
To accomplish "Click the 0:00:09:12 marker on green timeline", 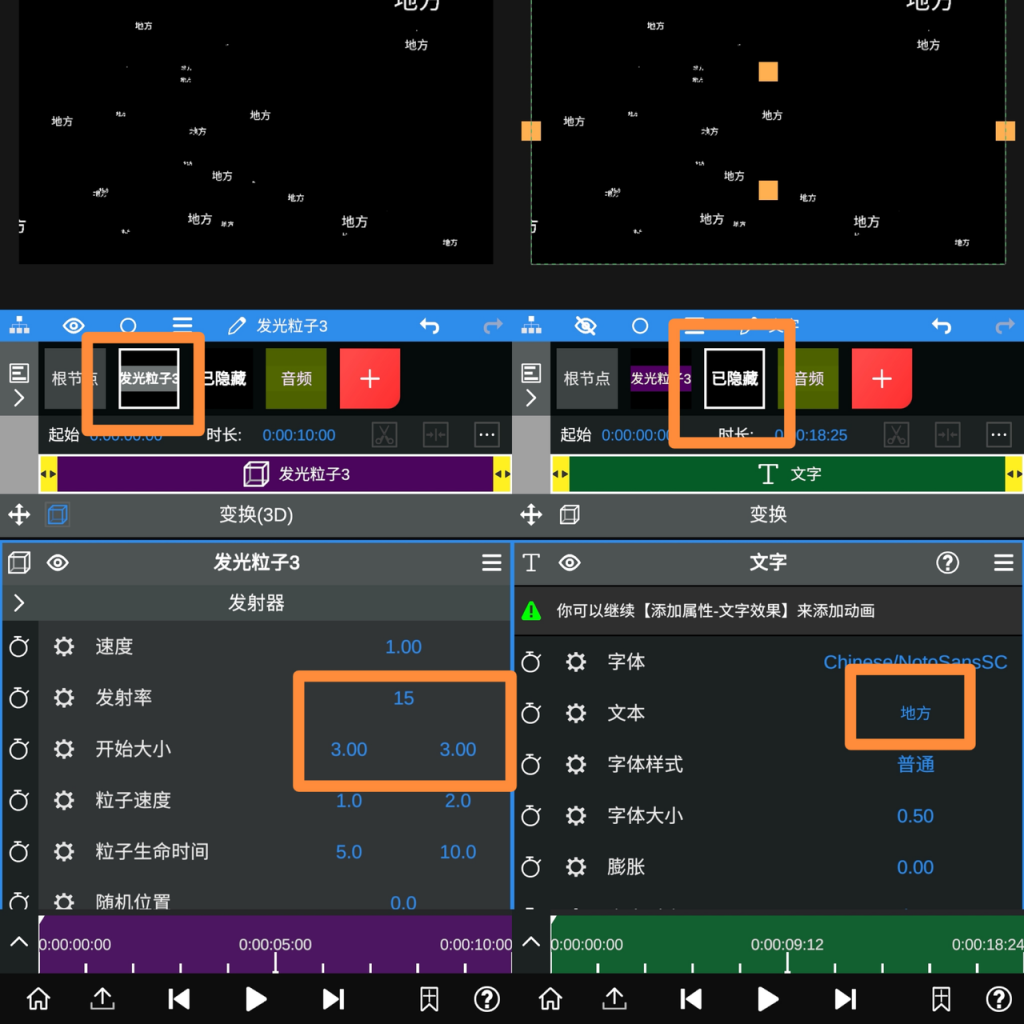I will click(x=787, y=945).
